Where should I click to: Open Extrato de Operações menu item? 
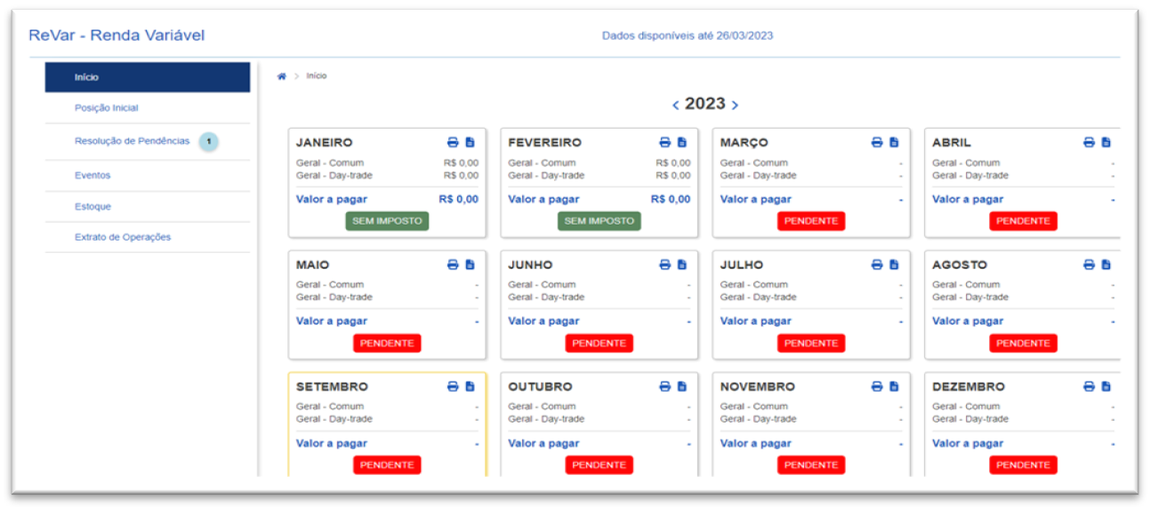click(x=147, y=237)
